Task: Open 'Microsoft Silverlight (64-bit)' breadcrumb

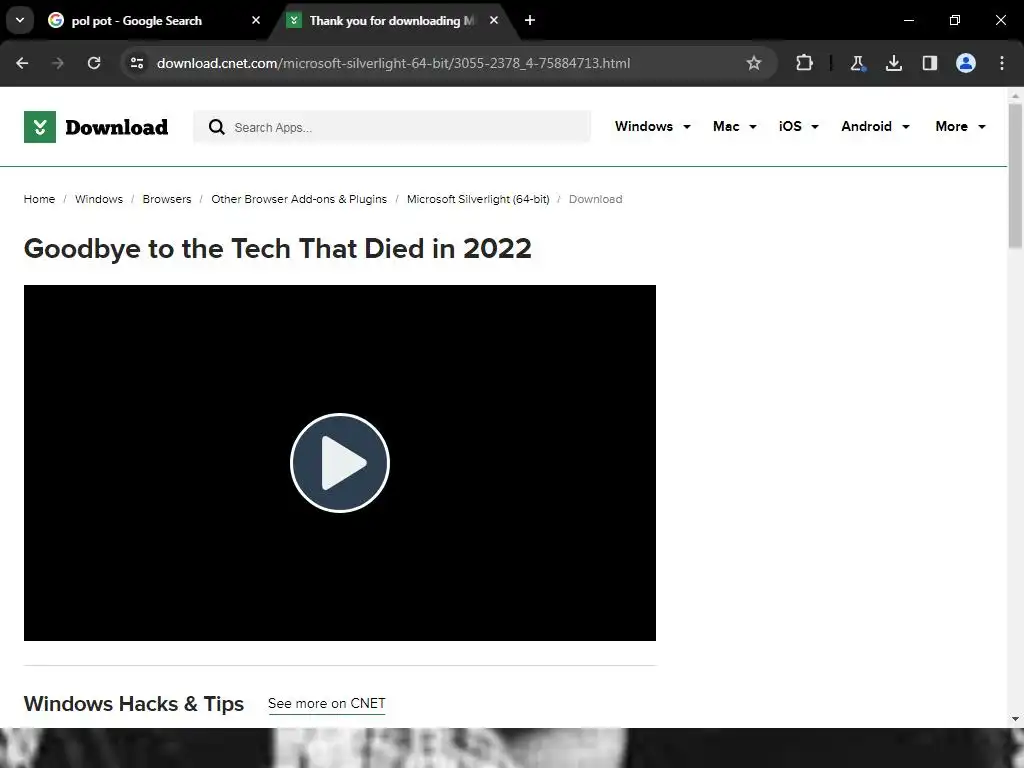Action: [x=478, y=199]
